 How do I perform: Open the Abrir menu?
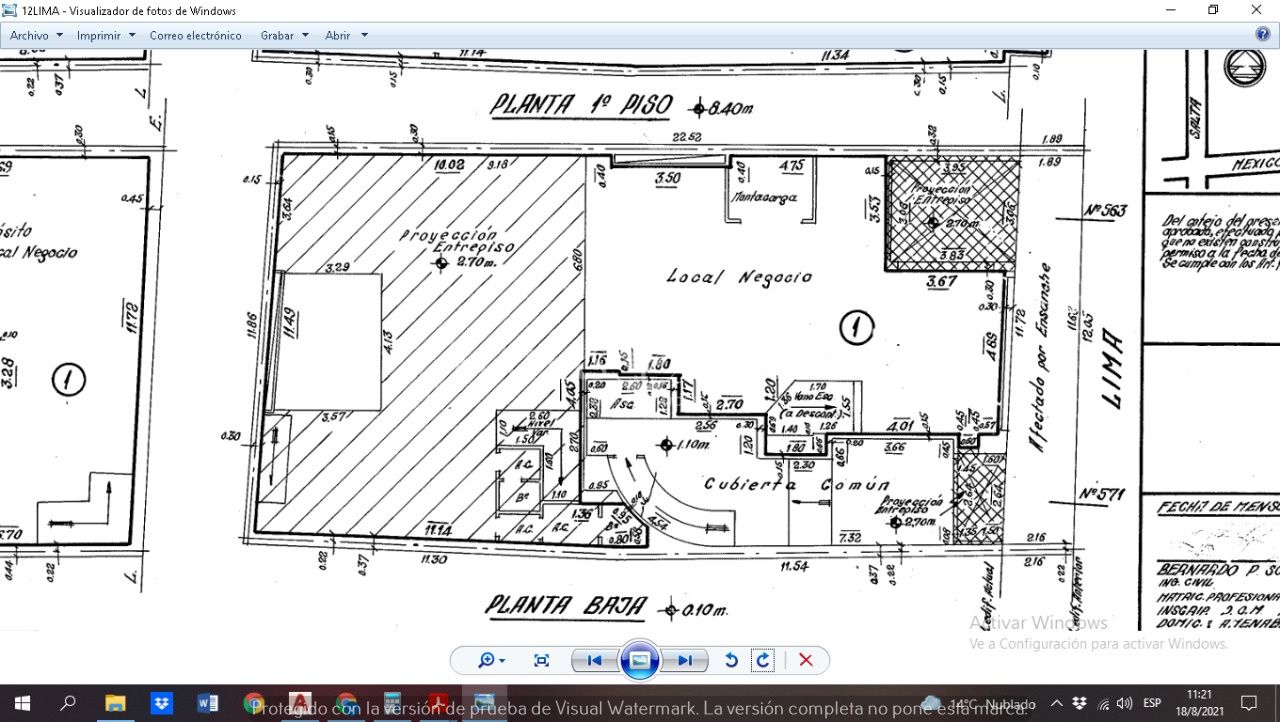click(346, 35)
